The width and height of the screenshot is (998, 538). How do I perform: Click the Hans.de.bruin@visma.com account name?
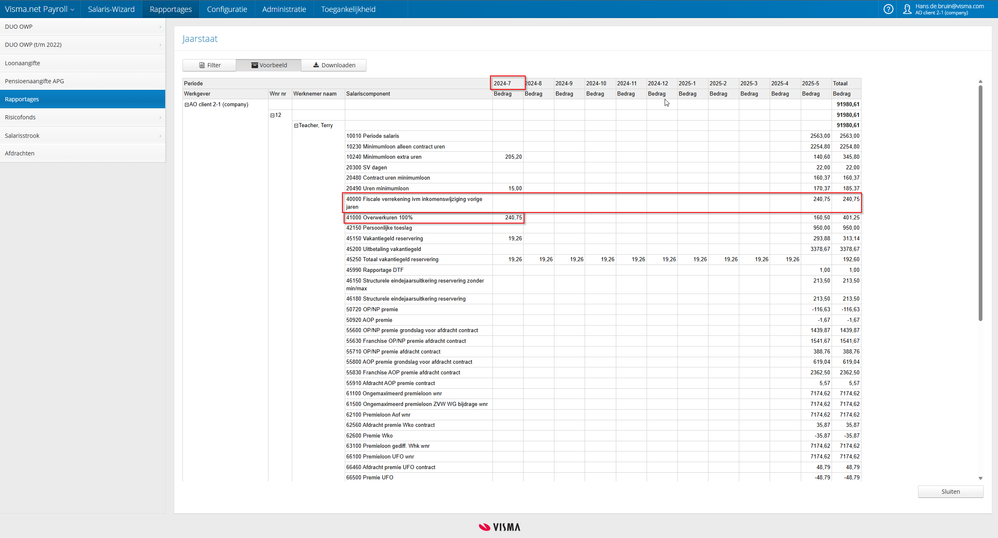pos(949,6)
